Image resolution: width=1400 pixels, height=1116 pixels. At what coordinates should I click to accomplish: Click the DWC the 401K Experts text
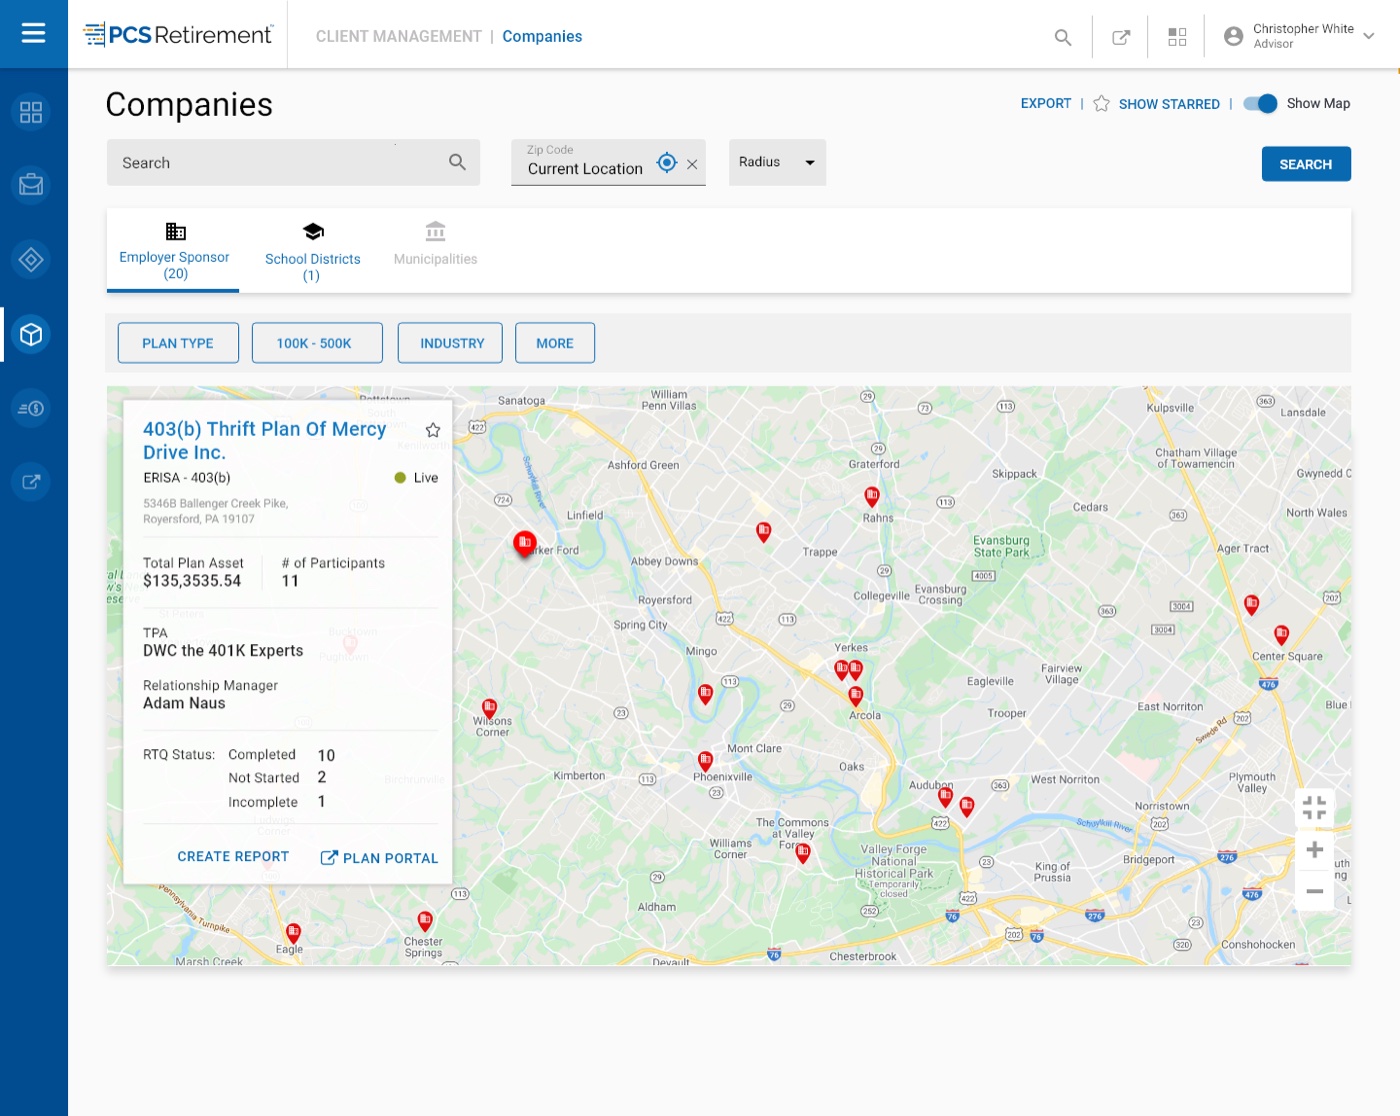coord(223,651)
